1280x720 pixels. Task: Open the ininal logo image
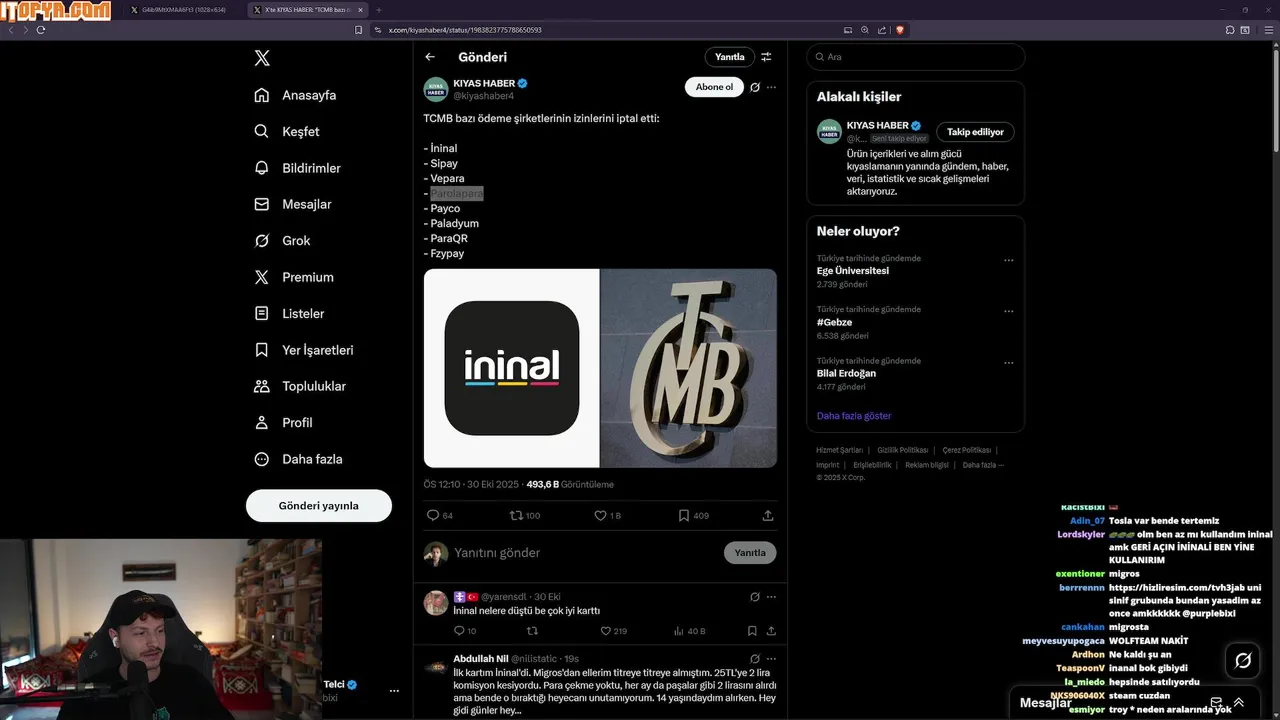click(x=511, y=368)
